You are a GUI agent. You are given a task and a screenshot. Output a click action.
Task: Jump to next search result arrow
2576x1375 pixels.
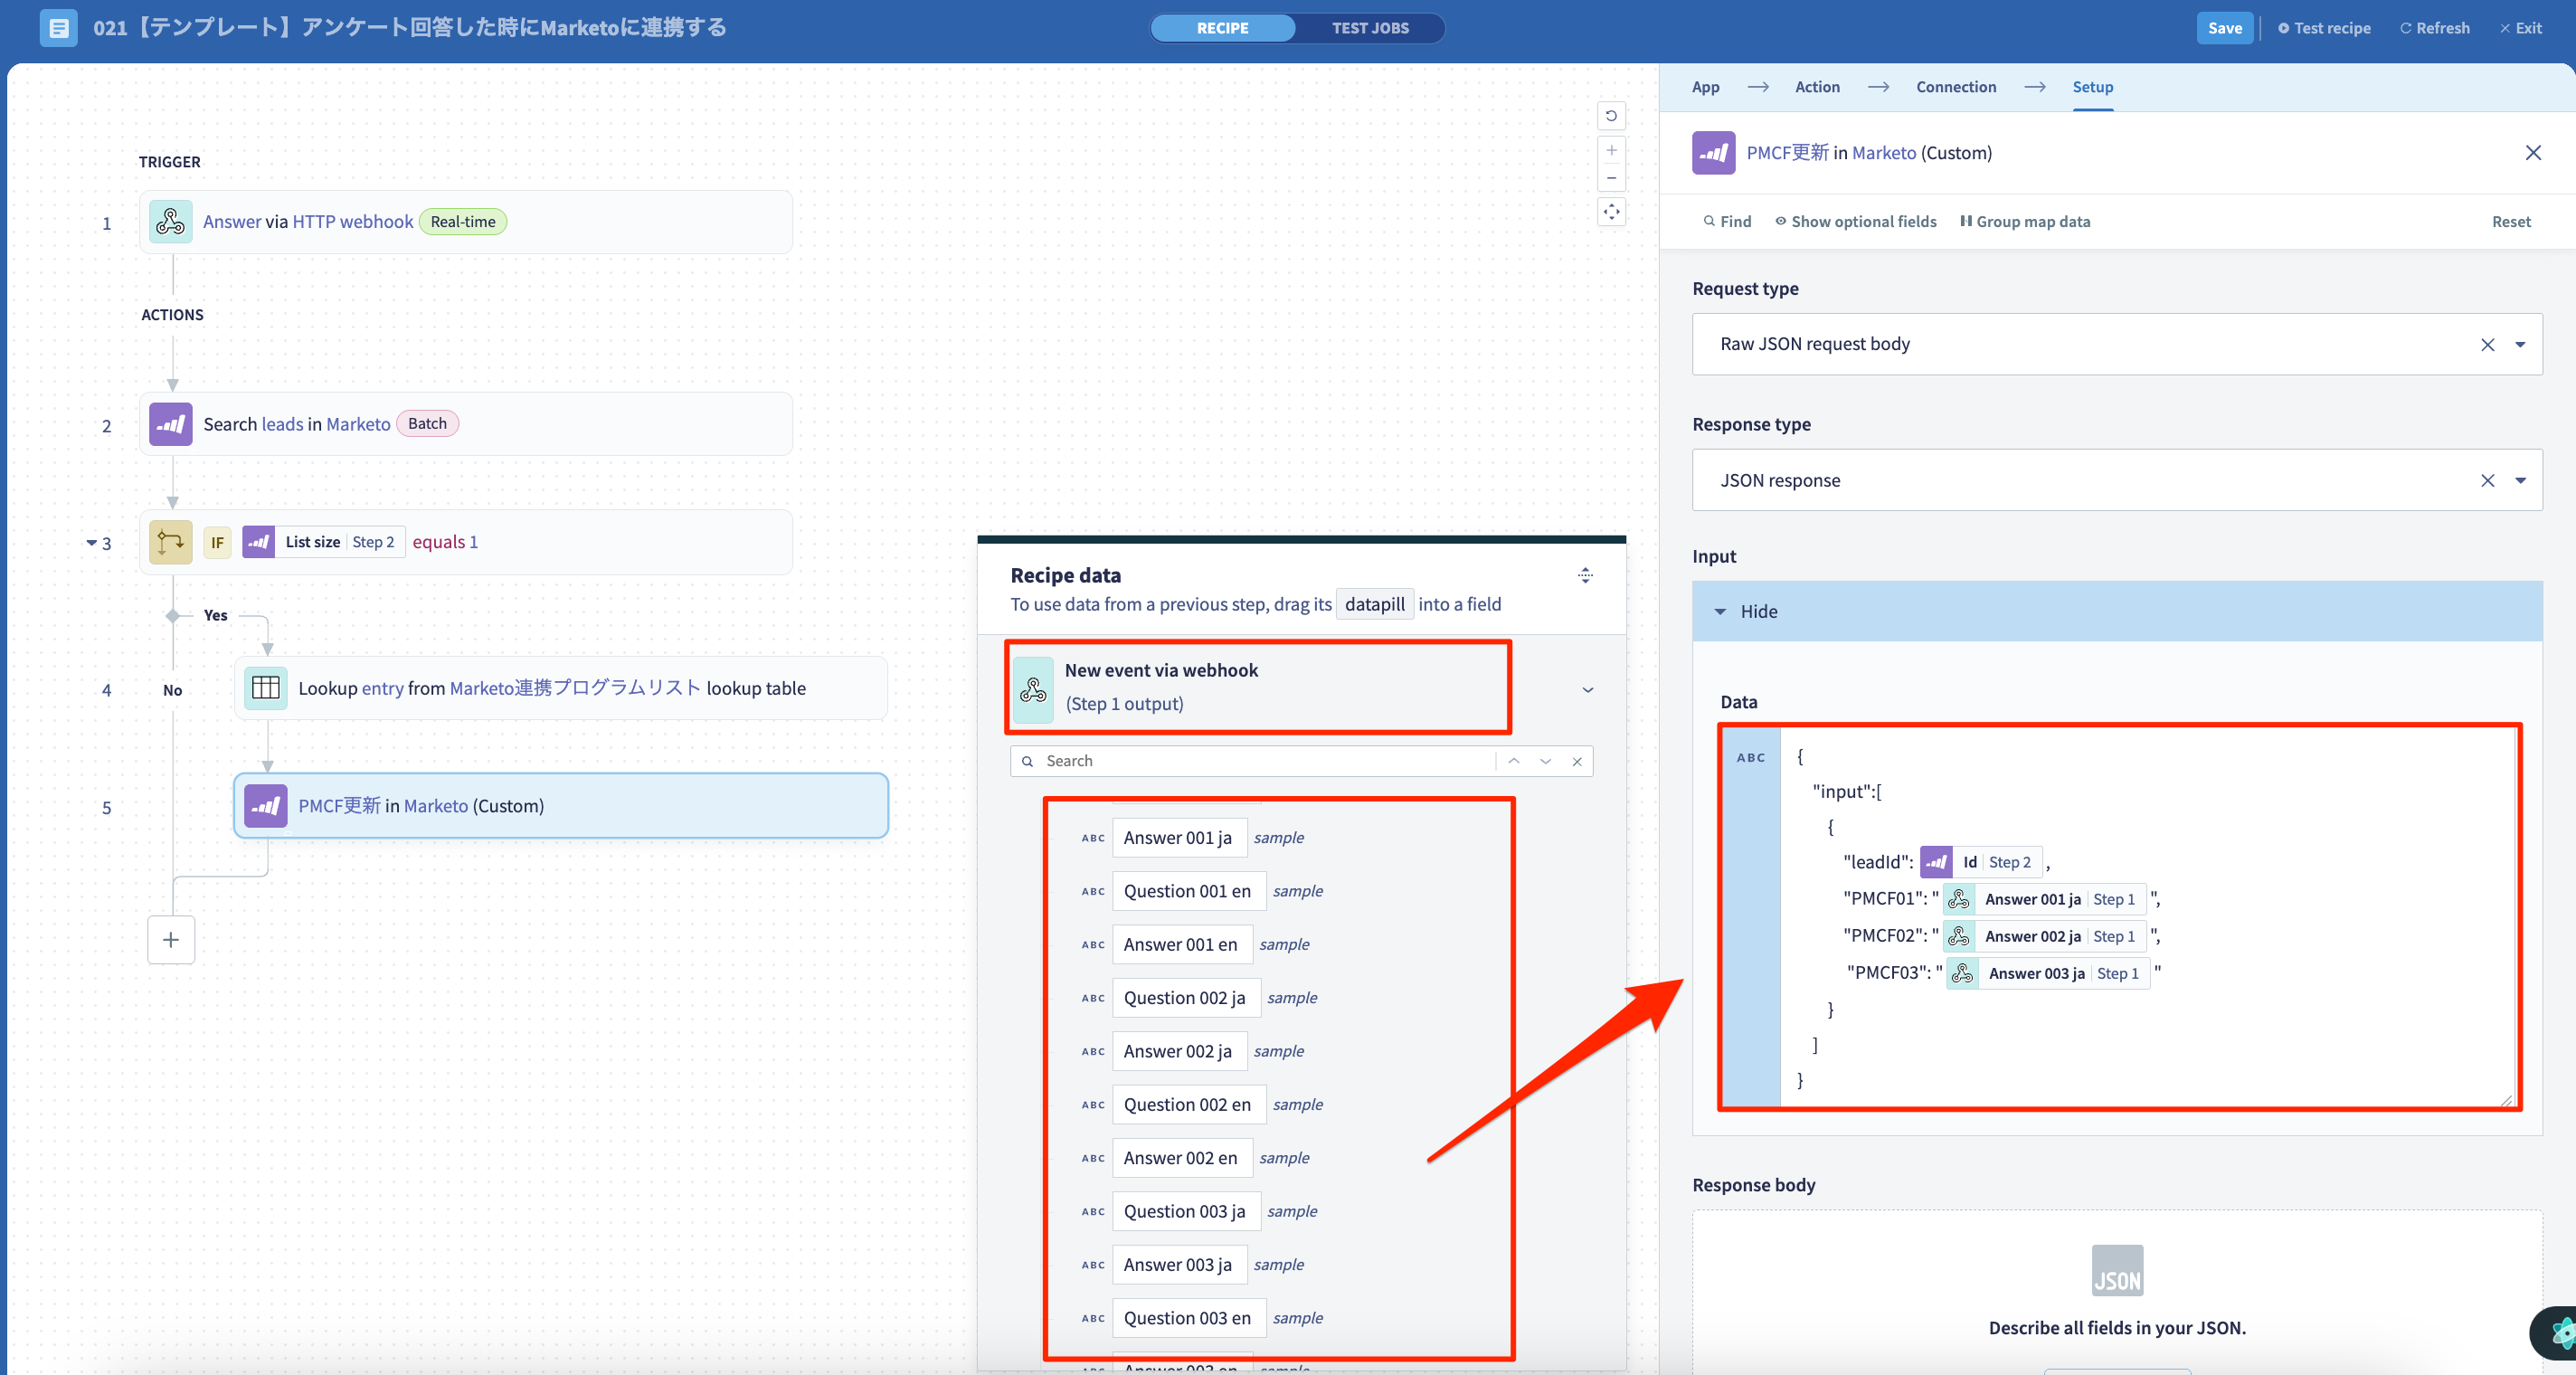[x=1545, y=761]
